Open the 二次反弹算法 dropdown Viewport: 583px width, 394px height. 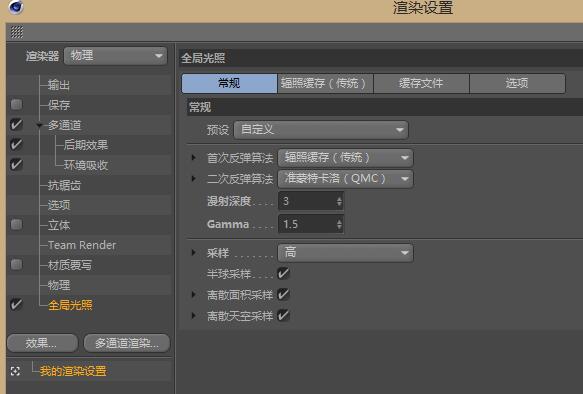point(345,179)
